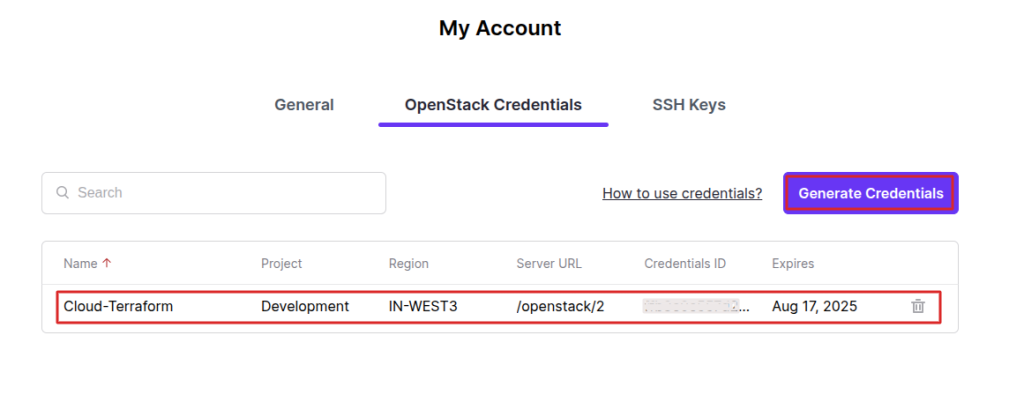This screenshot has height=410, width=1024.
Task: Click the search magnifier icon
Action: coord(63,193)
